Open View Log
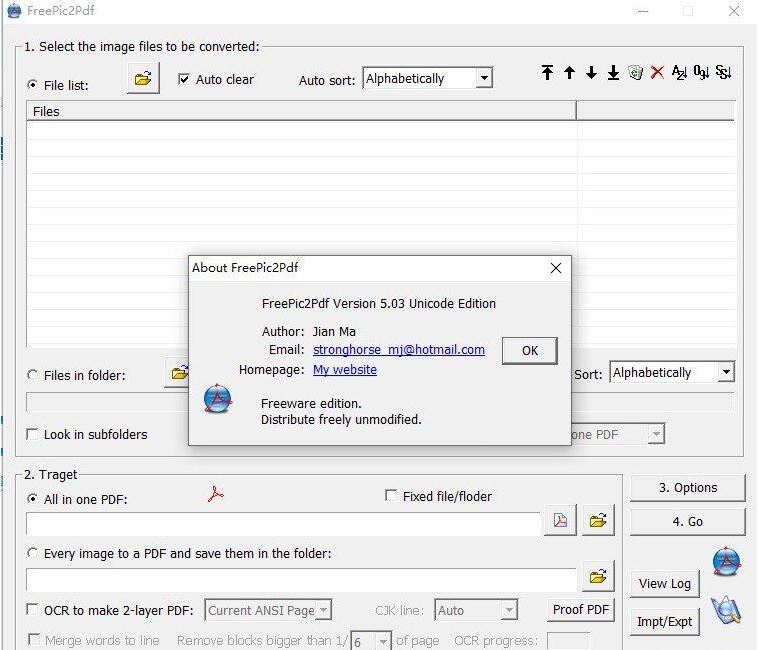Image resolution: width=758 pixels, height=650 pixels. 665,584
